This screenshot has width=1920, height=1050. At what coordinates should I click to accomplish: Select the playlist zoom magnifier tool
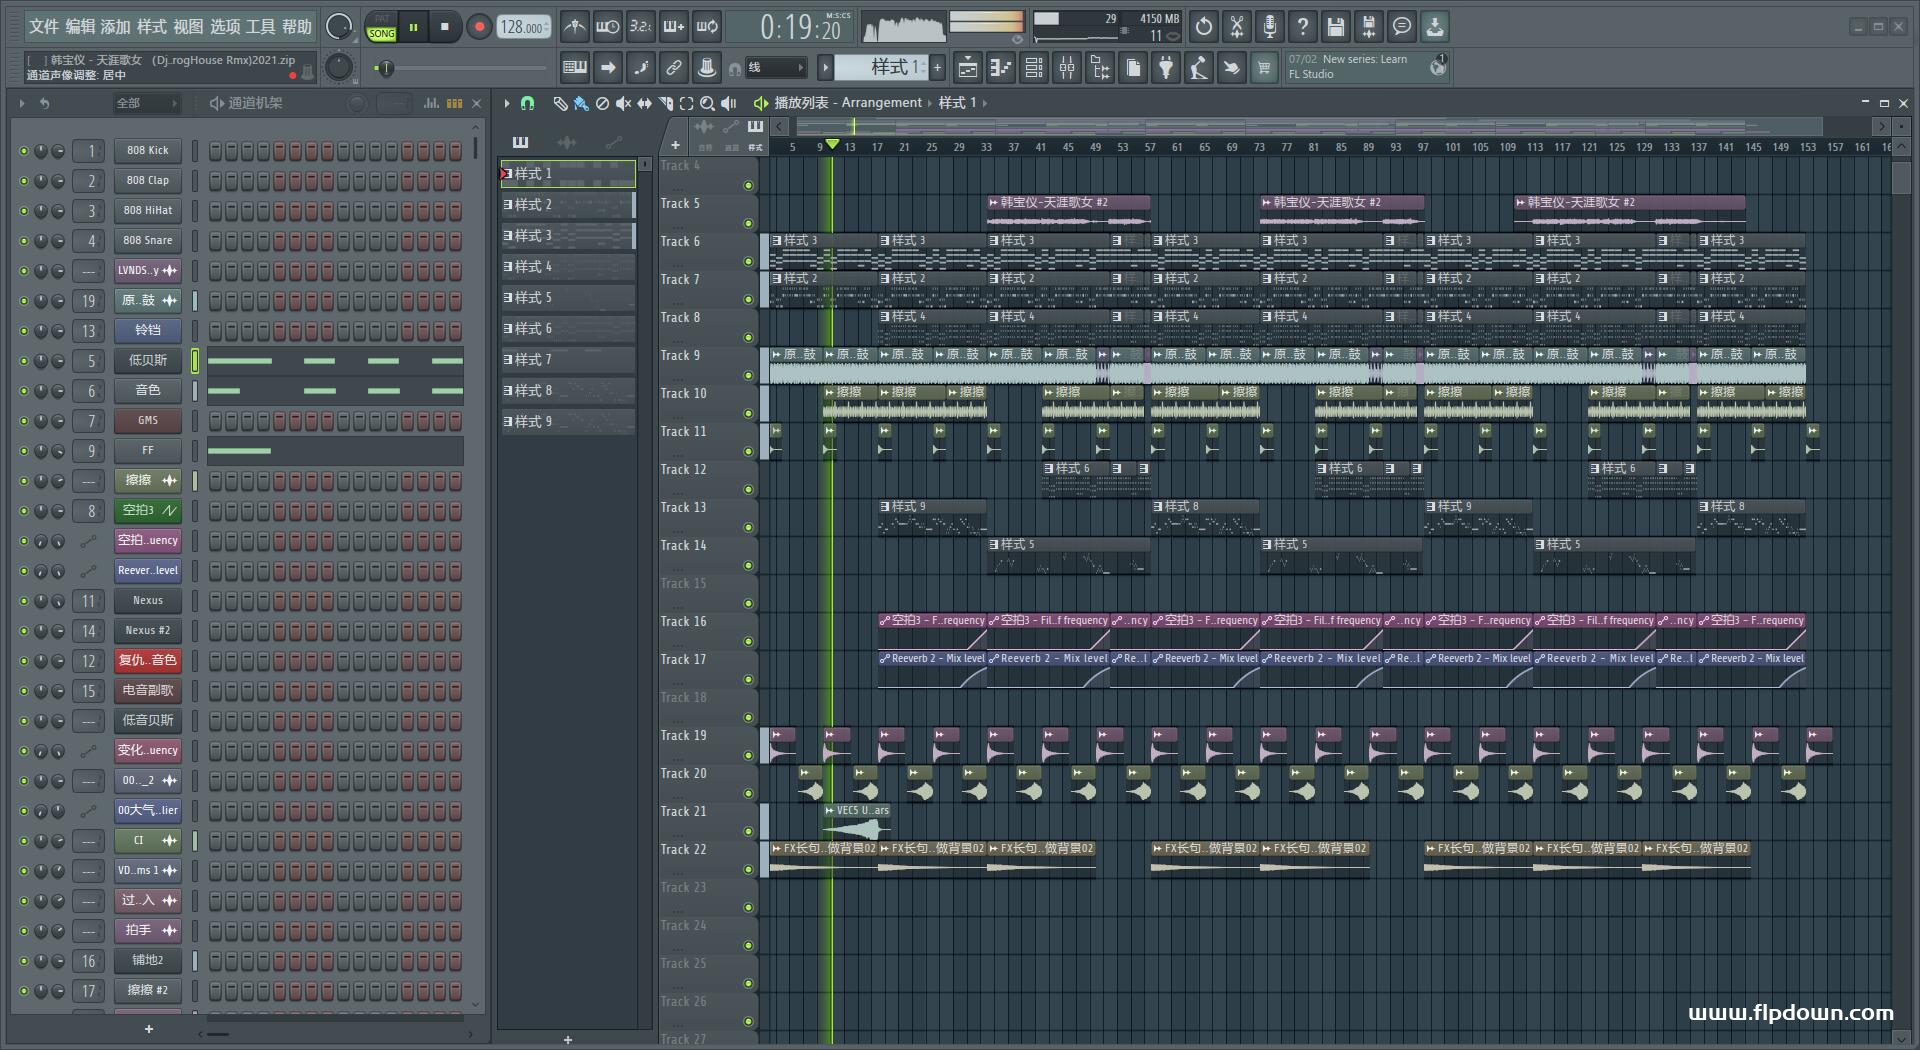click(707, 103)
